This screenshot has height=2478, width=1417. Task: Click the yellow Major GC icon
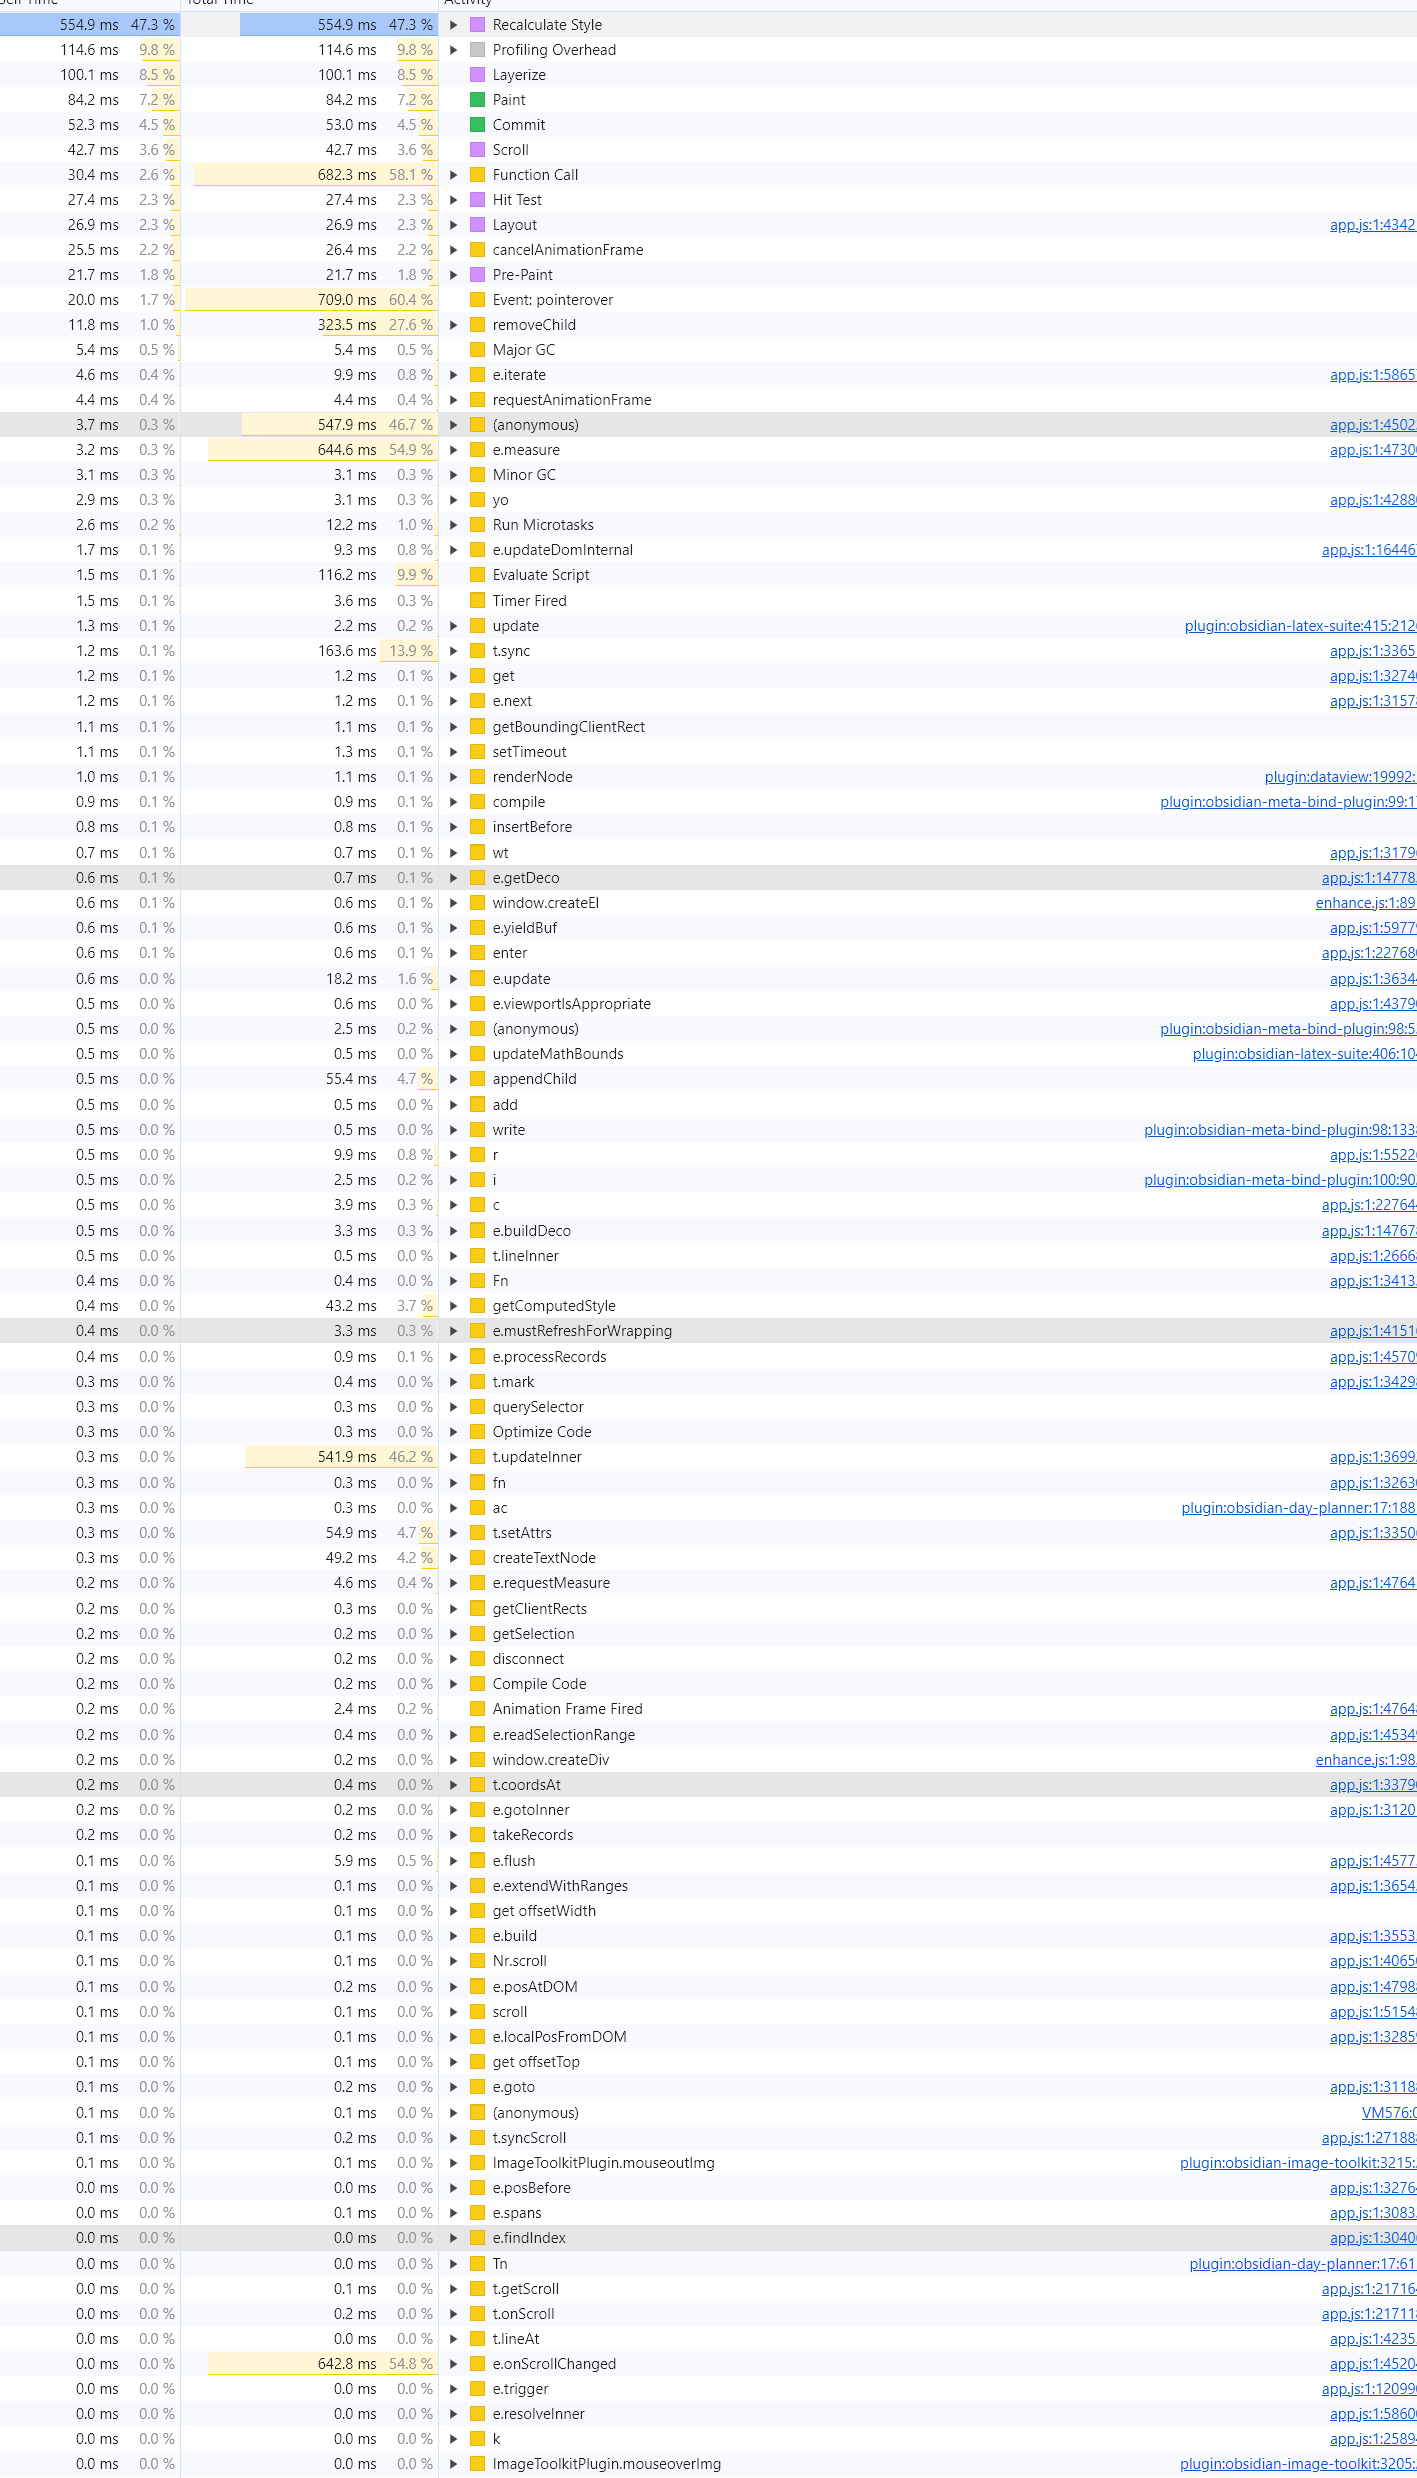pos(478,350)
